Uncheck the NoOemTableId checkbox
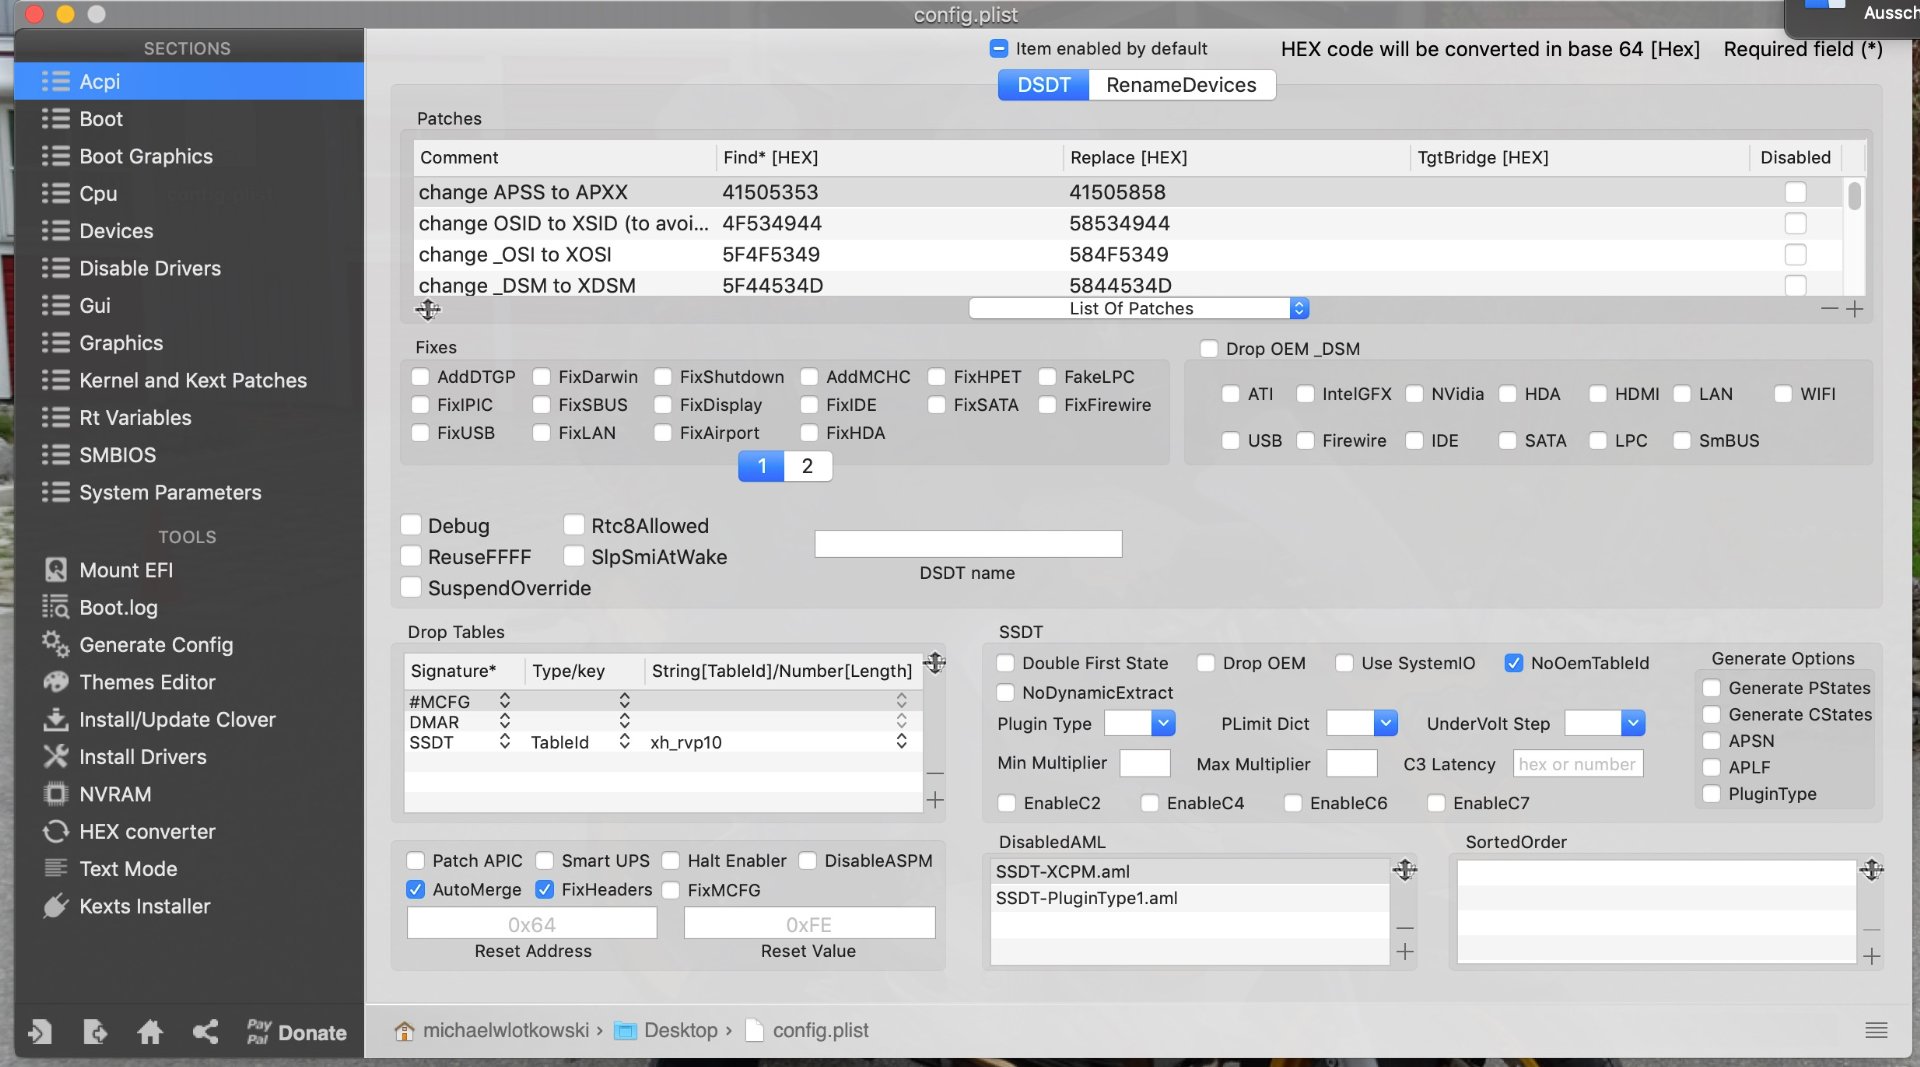 (x=1514, y=663)
